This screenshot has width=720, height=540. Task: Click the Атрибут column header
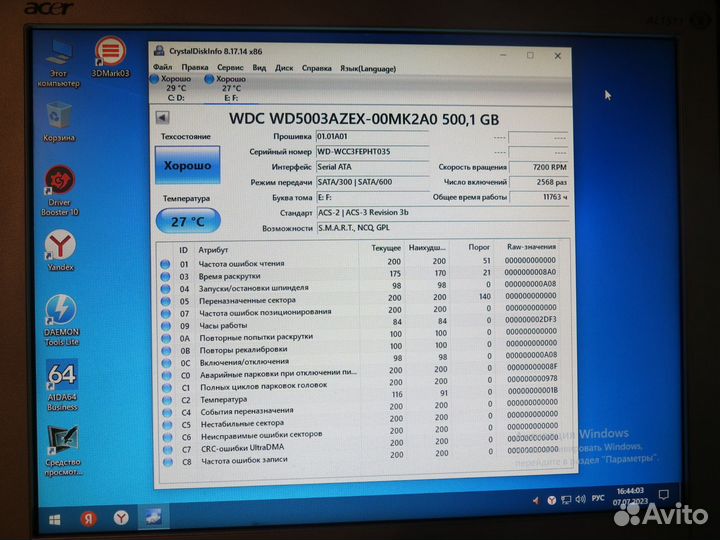coord(213,250)
